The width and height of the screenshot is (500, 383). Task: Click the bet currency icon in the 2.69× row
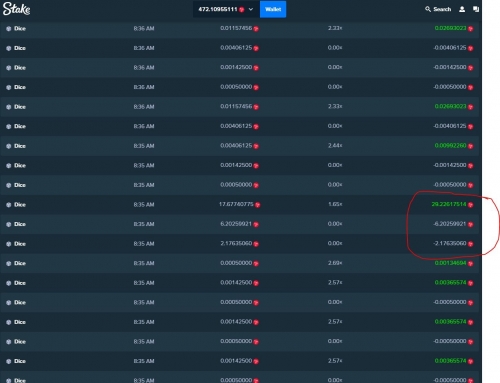coord(256,264)
